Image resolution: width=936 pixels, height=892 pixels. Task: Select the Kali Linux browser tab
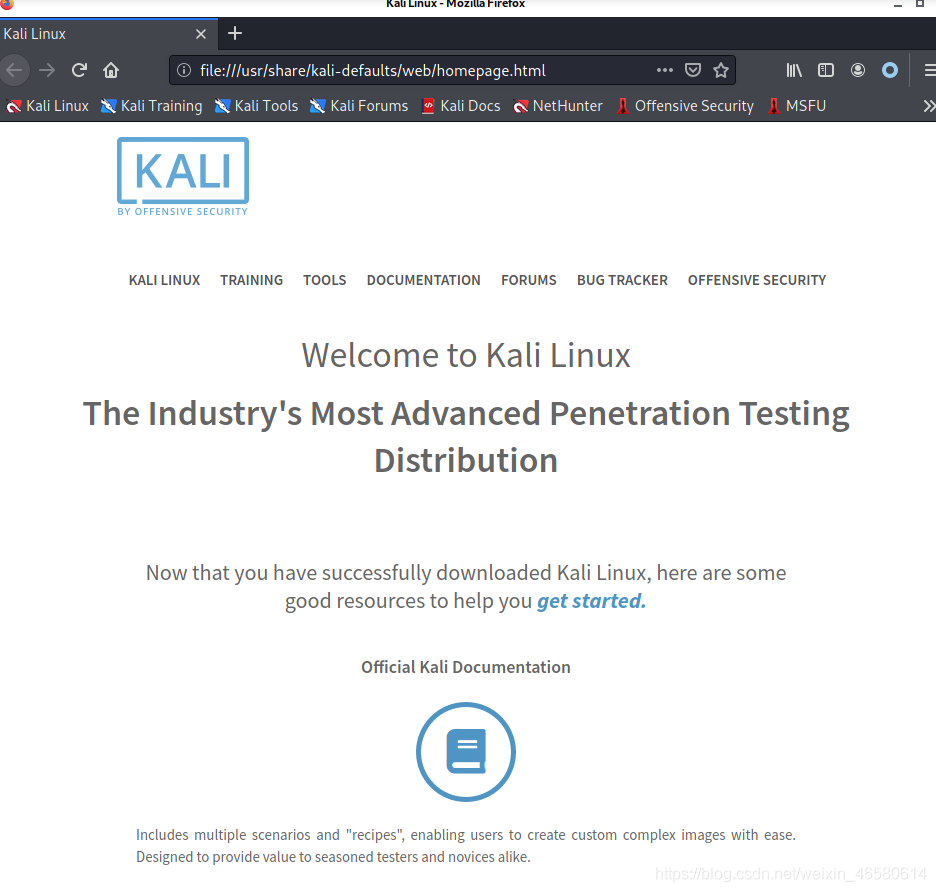pos(109,34)
